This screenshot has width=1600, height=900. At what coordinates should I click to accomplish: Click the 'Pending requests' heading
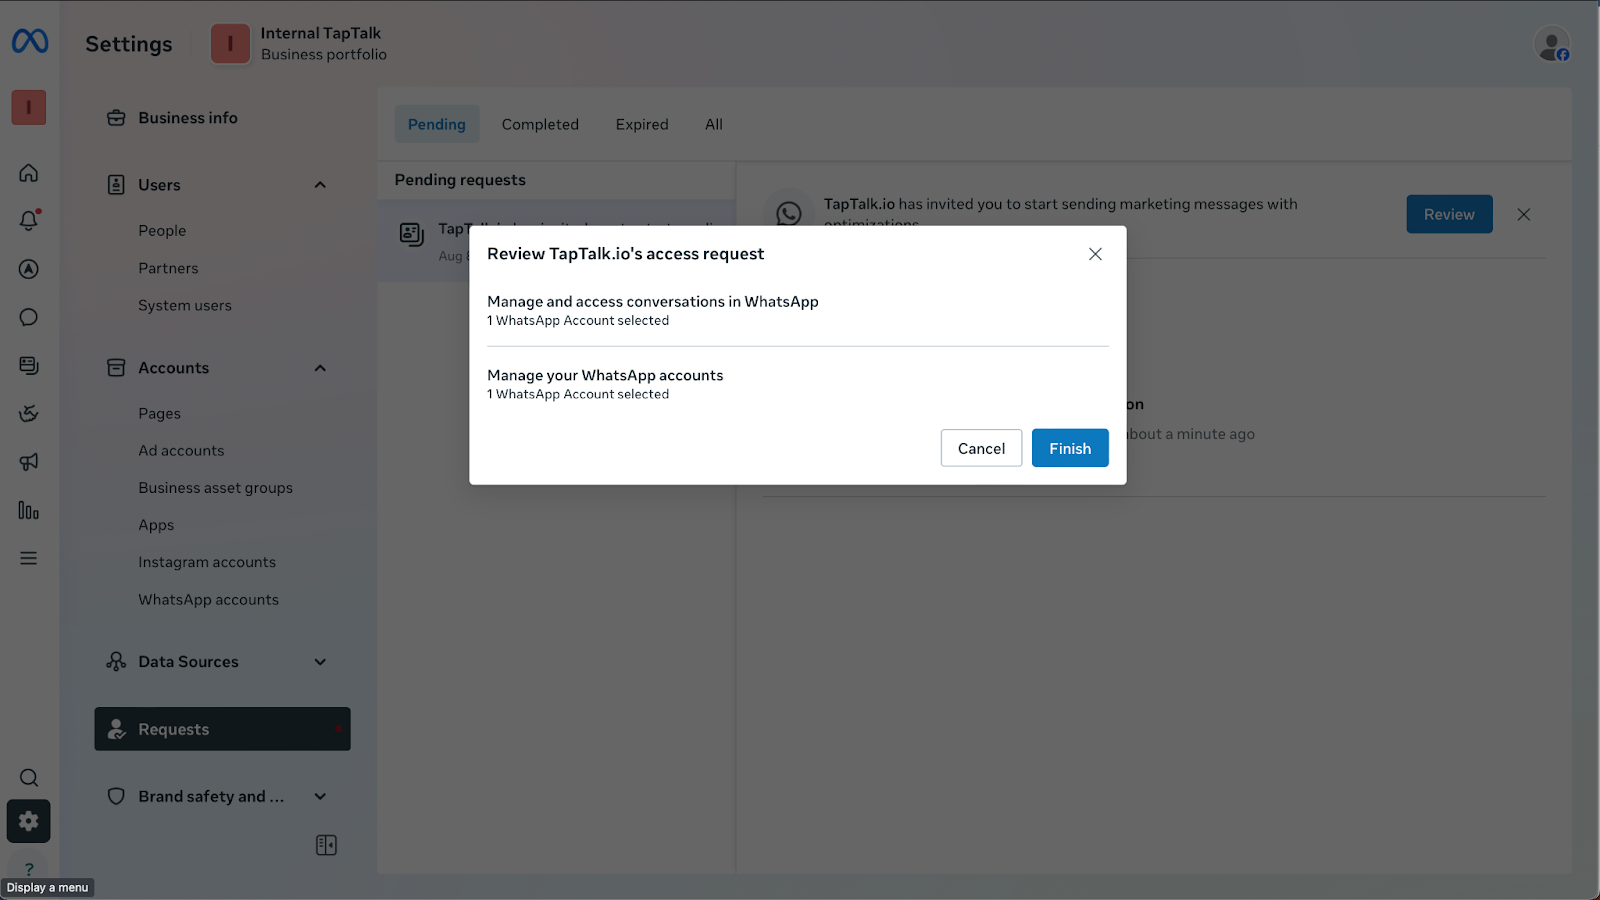click(x=460, y=180)
